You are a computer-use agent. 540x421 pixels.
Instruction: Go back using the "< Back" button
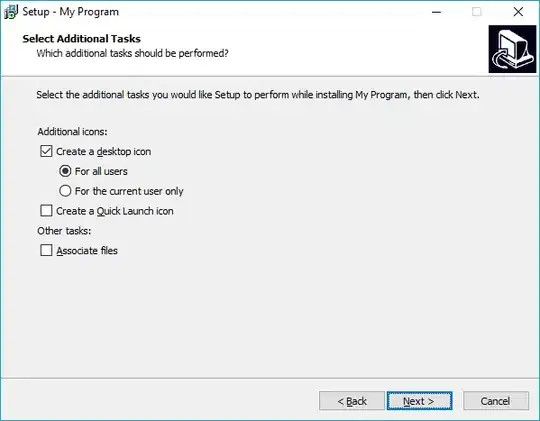pos(352,401)
